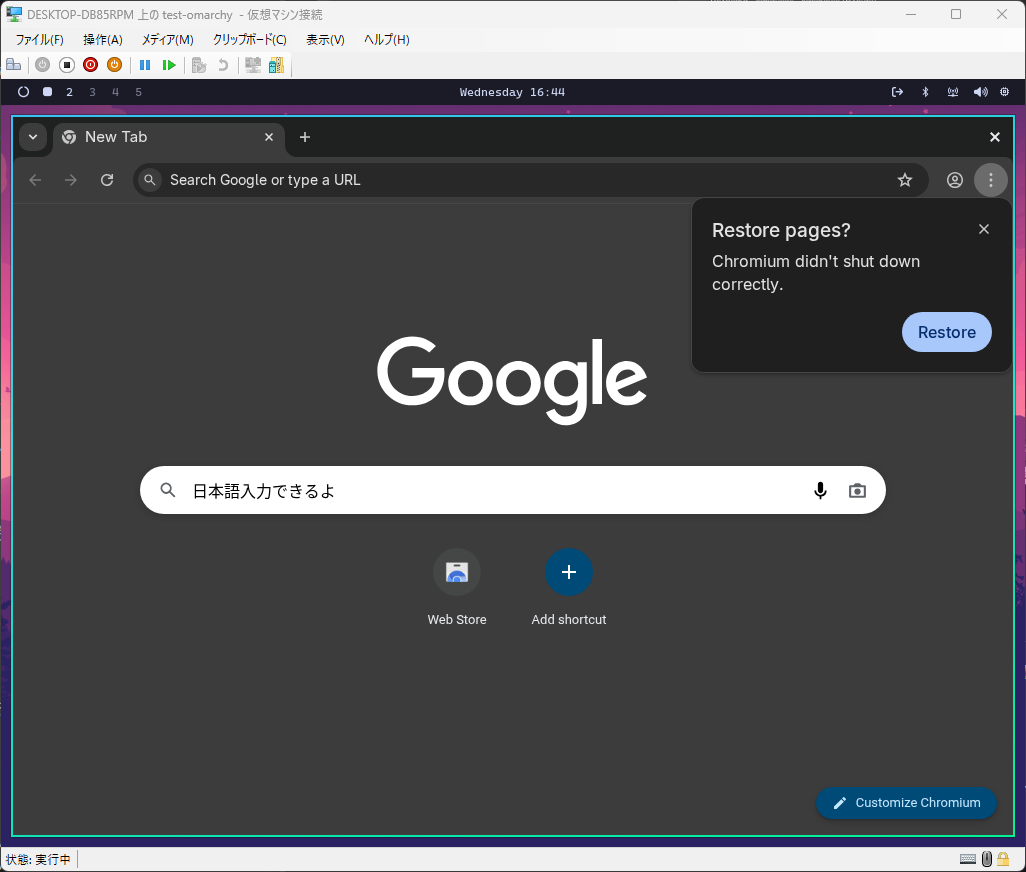Open a new tab with plus button
The height and width of the screenshot is (872, 1026).
(305, 137)
